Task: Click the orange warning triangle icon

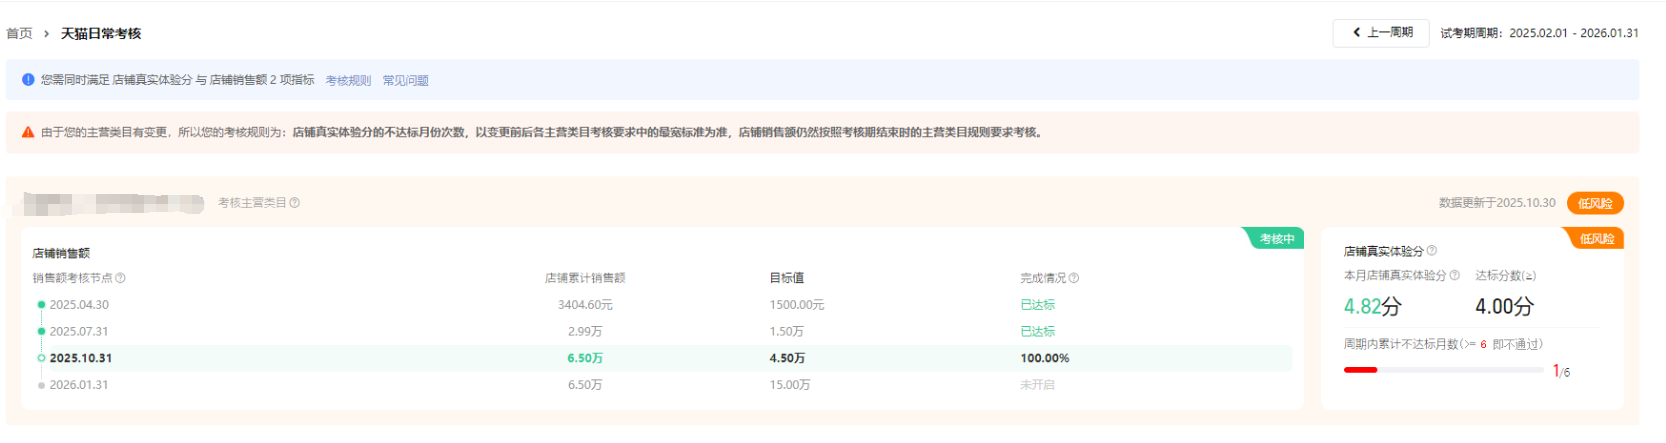Action: click(28, 132)
